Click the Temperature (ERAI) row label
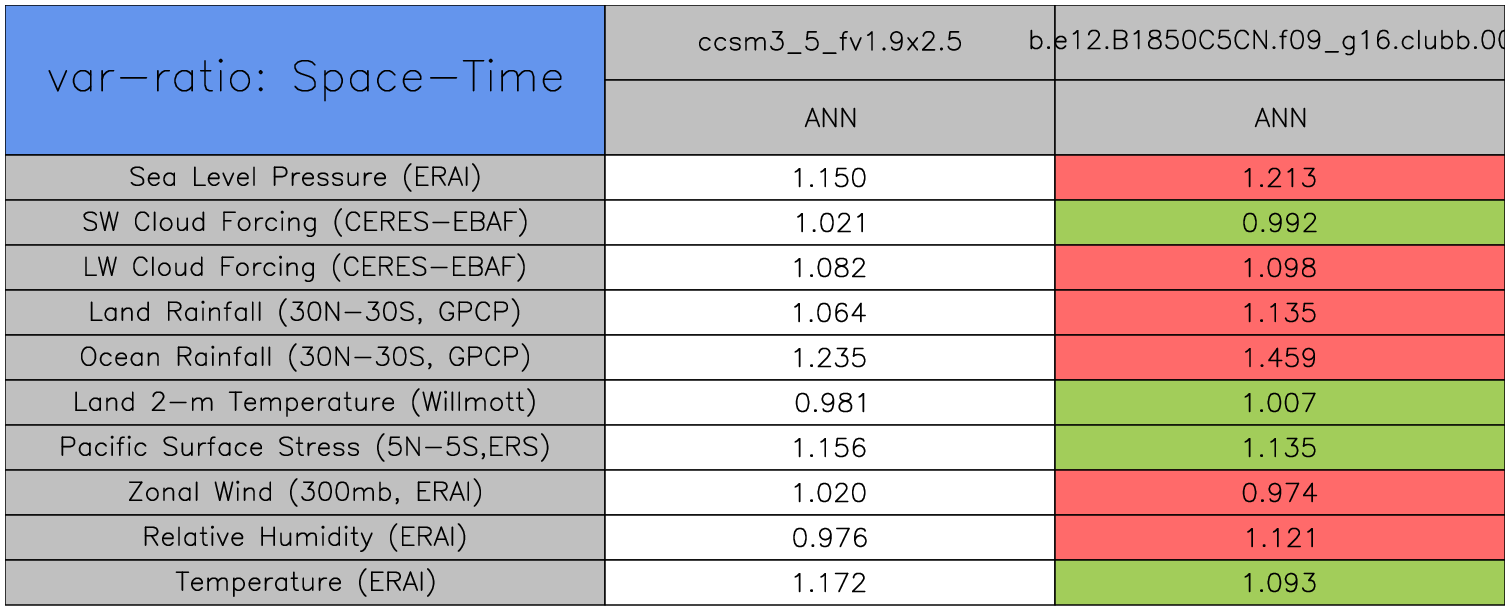This screenshot has height=611, width=1510. pyautogui.click(x=305, y=583)
